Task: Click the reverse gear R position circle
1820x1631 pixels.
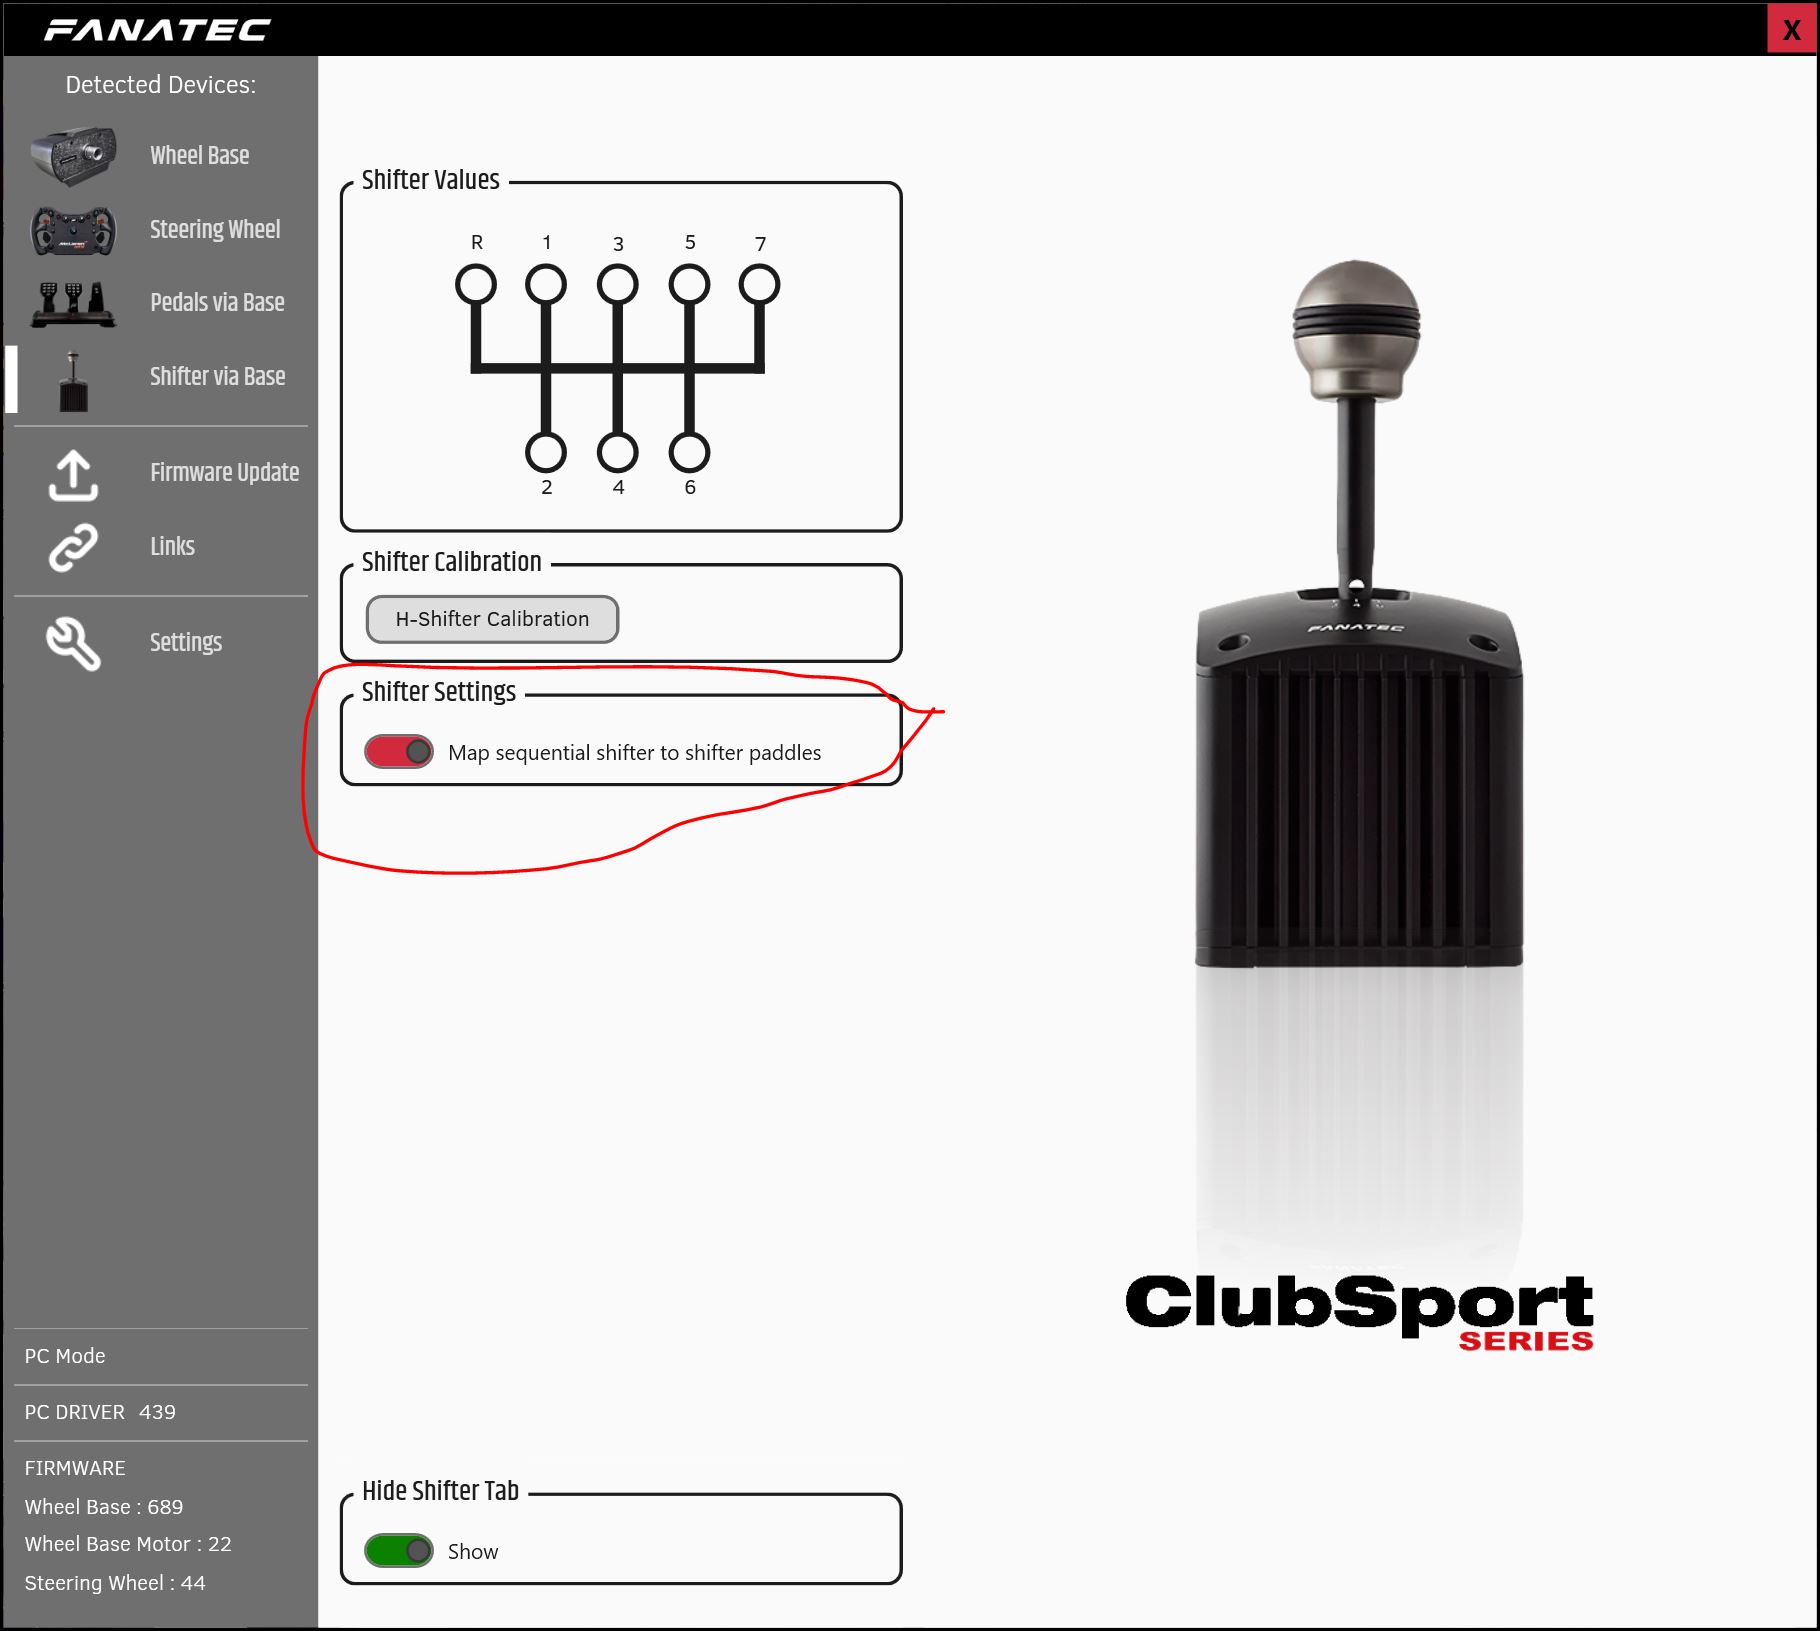Action: pyautogui.click(x=476, y=284)
